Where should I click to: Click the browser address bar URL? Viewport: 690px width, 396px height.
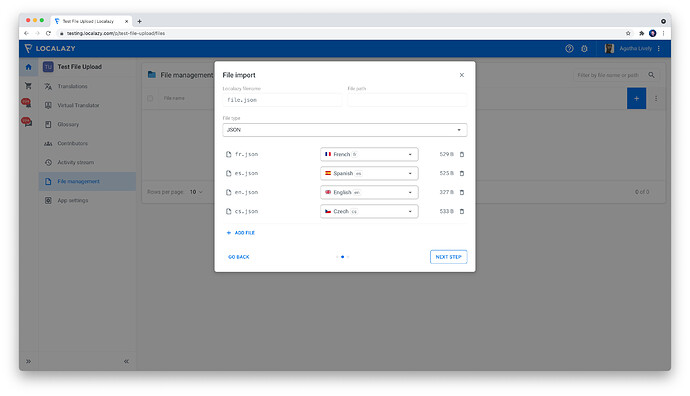pyautogui.click(x=116, y=33)
